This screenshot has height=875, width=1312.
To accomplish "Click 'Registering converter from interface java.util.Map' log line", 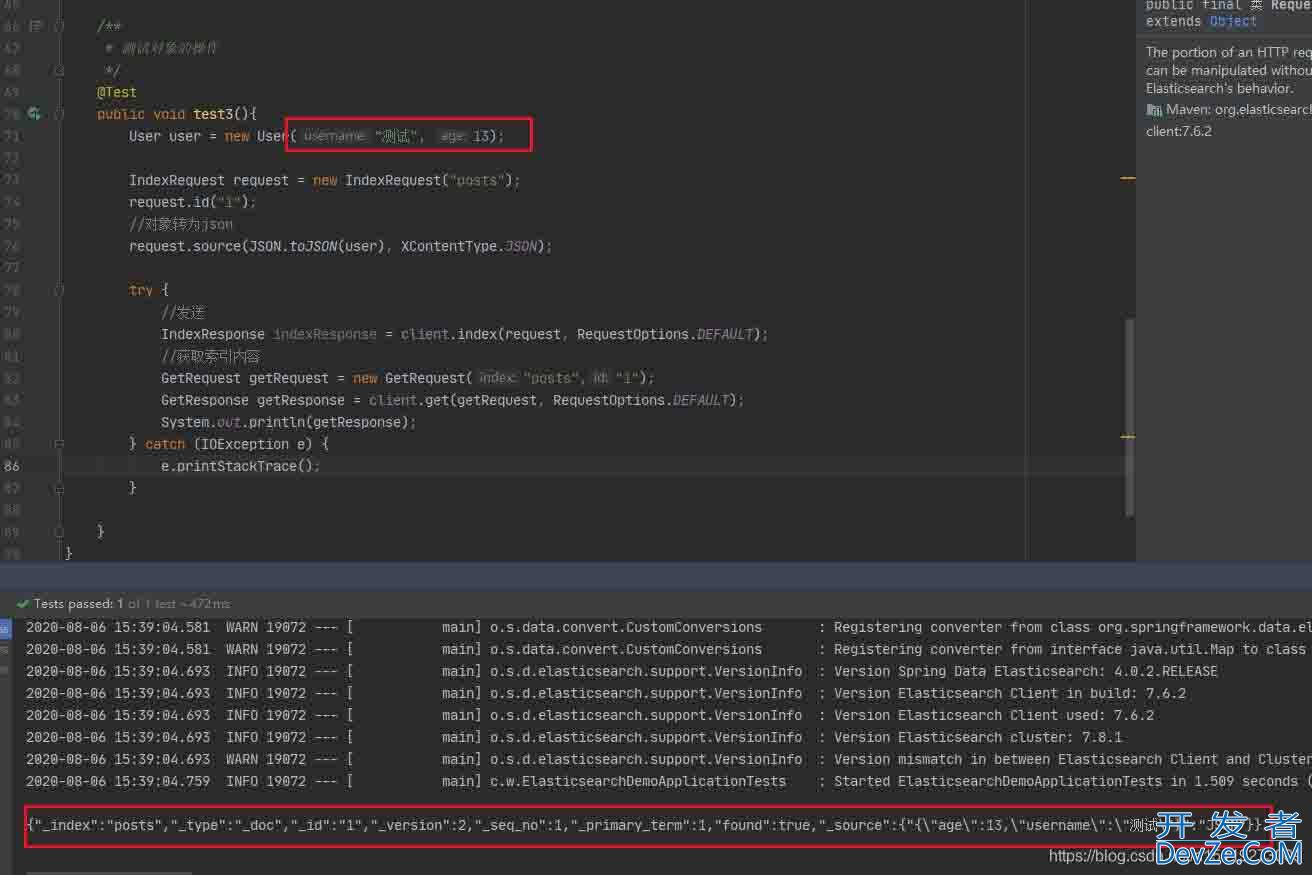I will (x=1072, y=649).
